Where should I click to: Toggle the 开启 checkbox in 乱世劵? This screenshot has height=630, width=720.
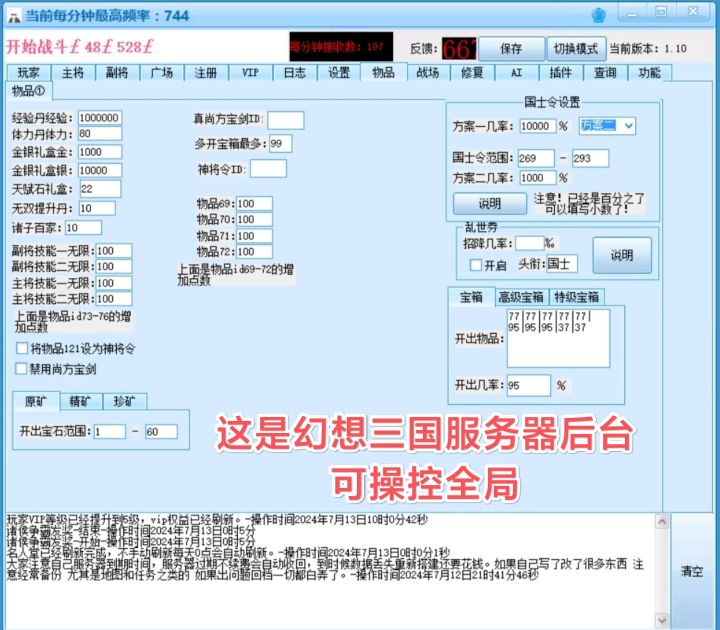(x=476, y=265)
